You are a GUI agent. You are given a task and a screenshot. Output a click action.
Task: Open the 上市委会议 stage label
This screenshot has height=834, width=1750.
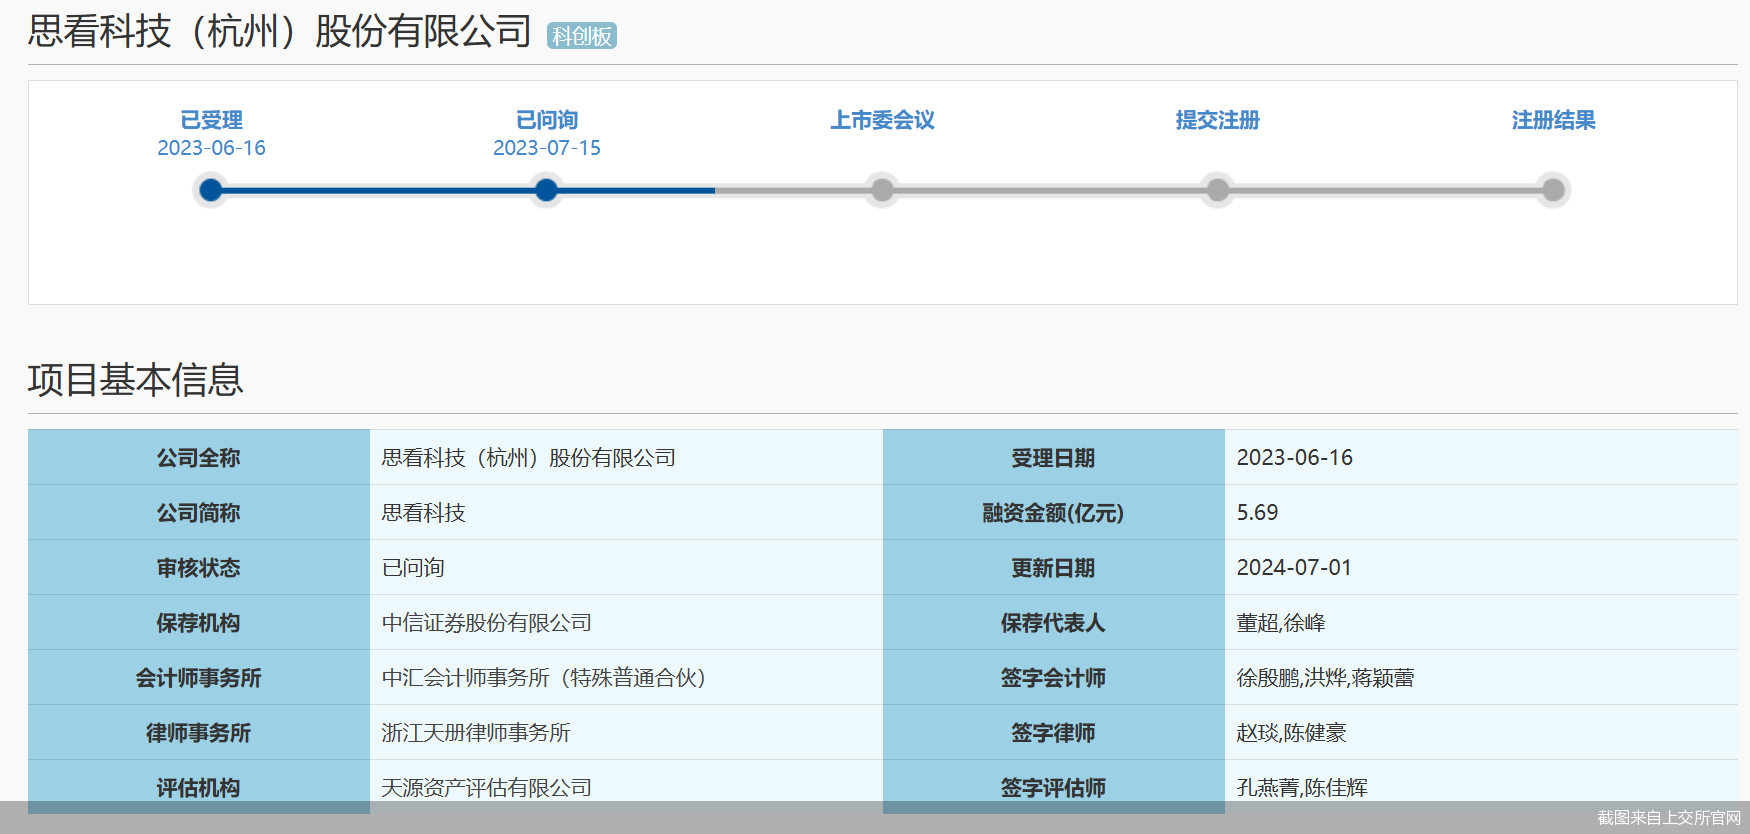[882, 120]
